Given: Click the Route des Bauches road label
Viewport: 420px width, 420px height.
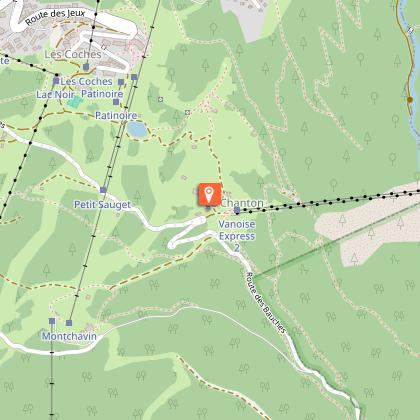Looking at the screenshot, I should (266, 303).
